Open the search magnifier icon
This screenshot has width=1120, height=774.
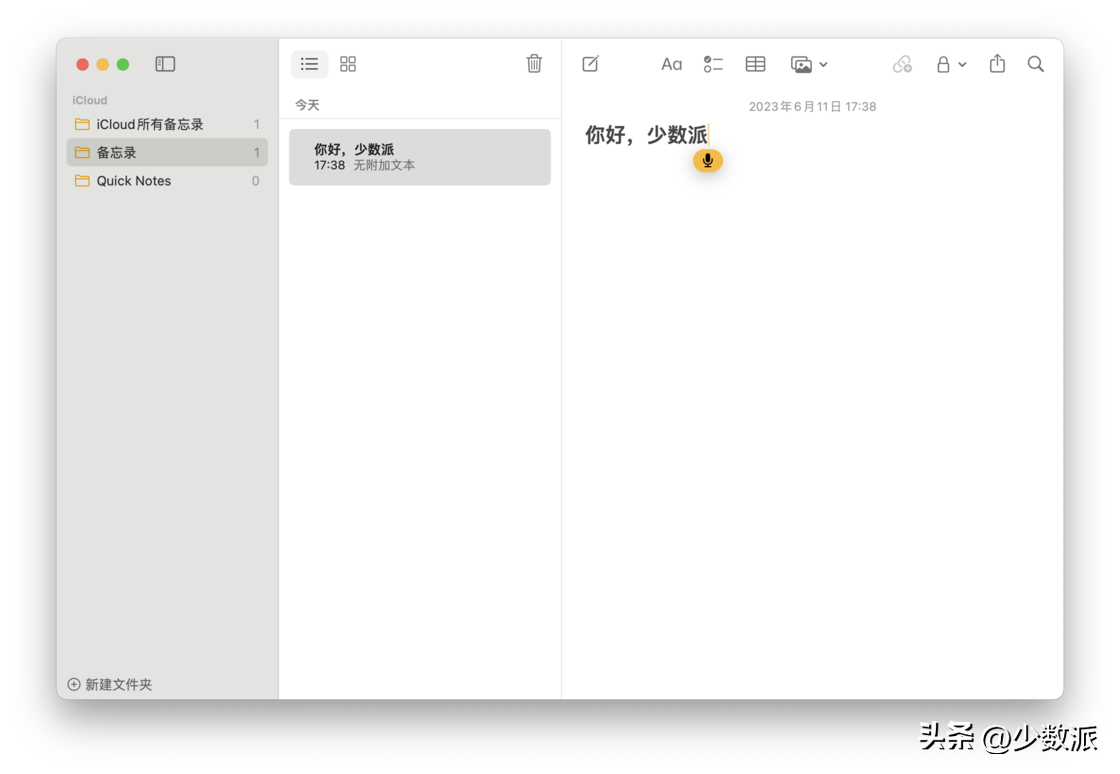(1036, 64)
